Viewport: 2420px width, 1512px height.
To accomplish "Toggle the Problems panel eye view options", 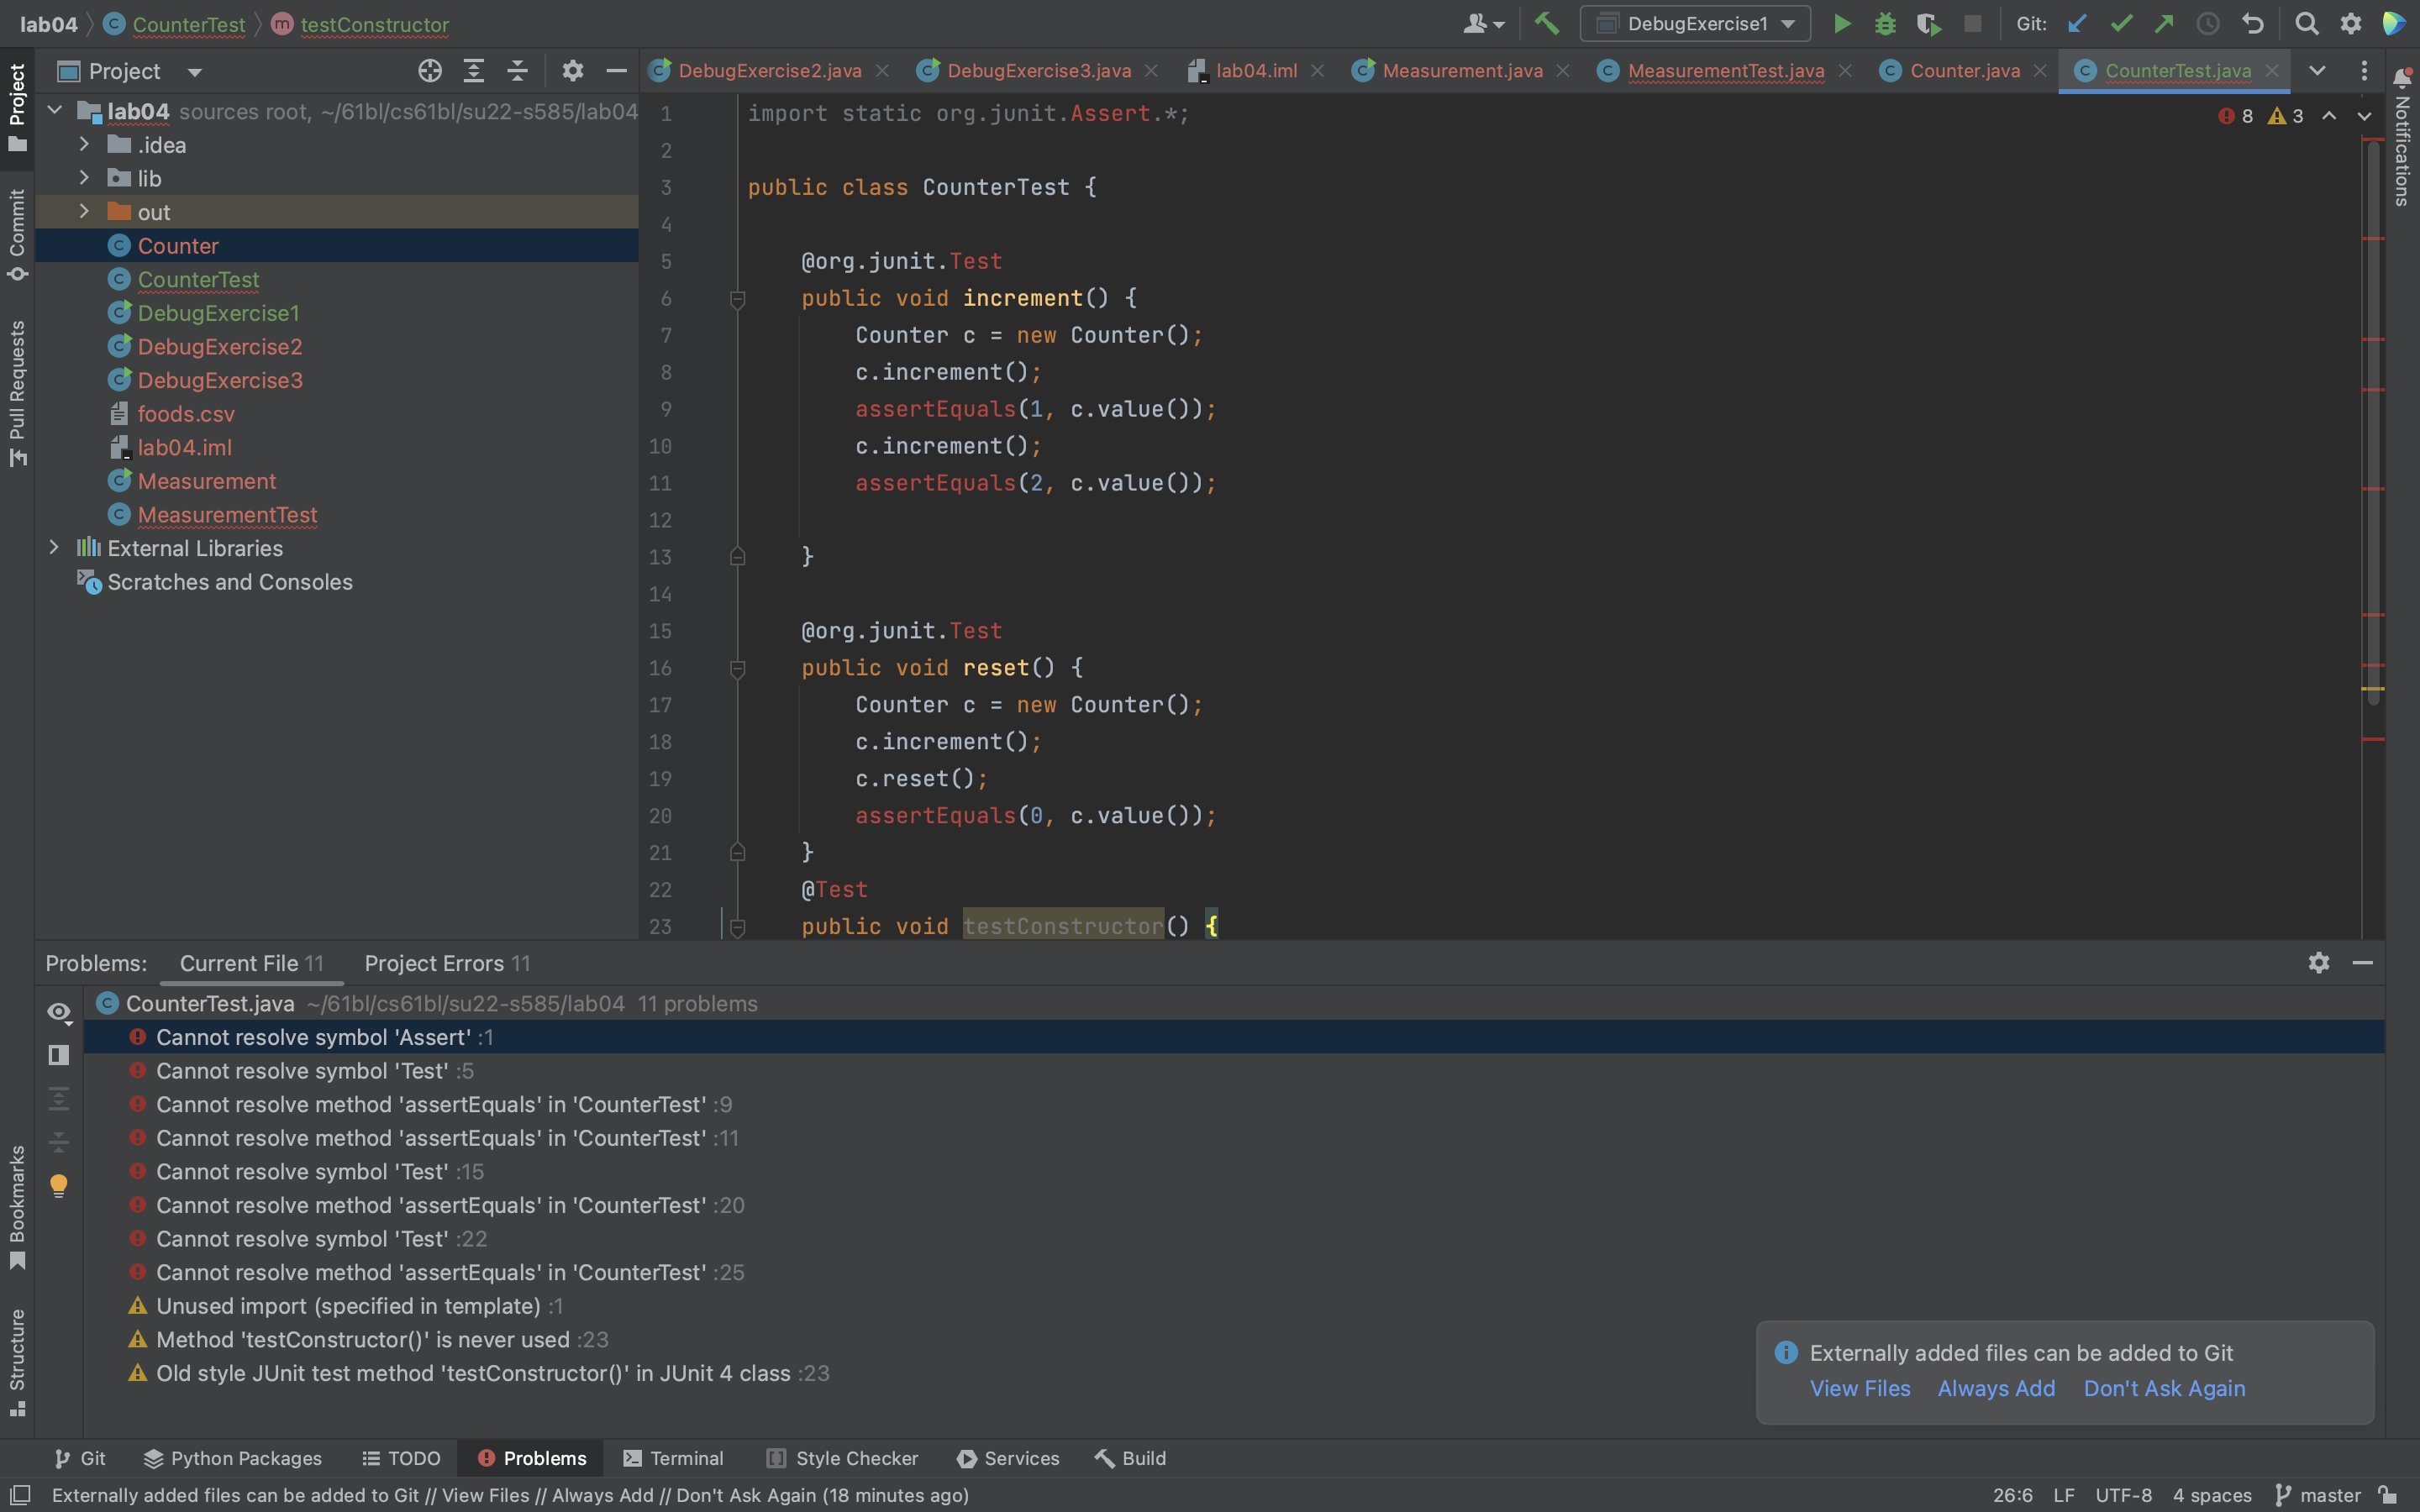I will click(x=59, y=1012).
